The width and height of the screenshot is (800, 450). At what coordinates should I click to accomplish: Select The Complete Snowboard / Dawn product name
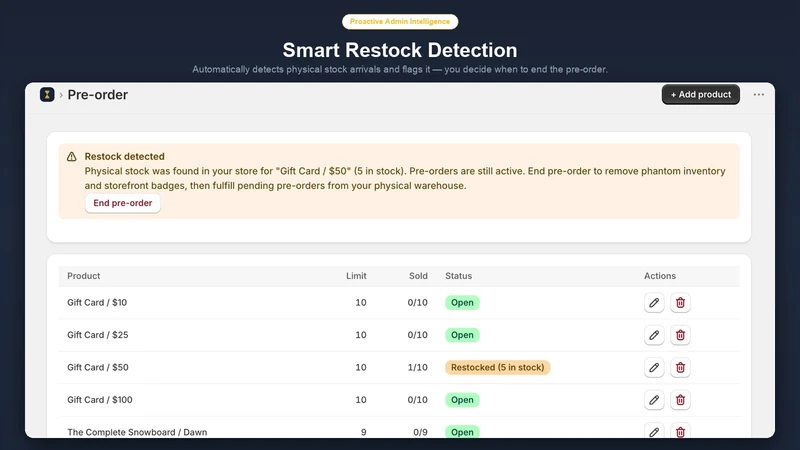click(137, 432)
